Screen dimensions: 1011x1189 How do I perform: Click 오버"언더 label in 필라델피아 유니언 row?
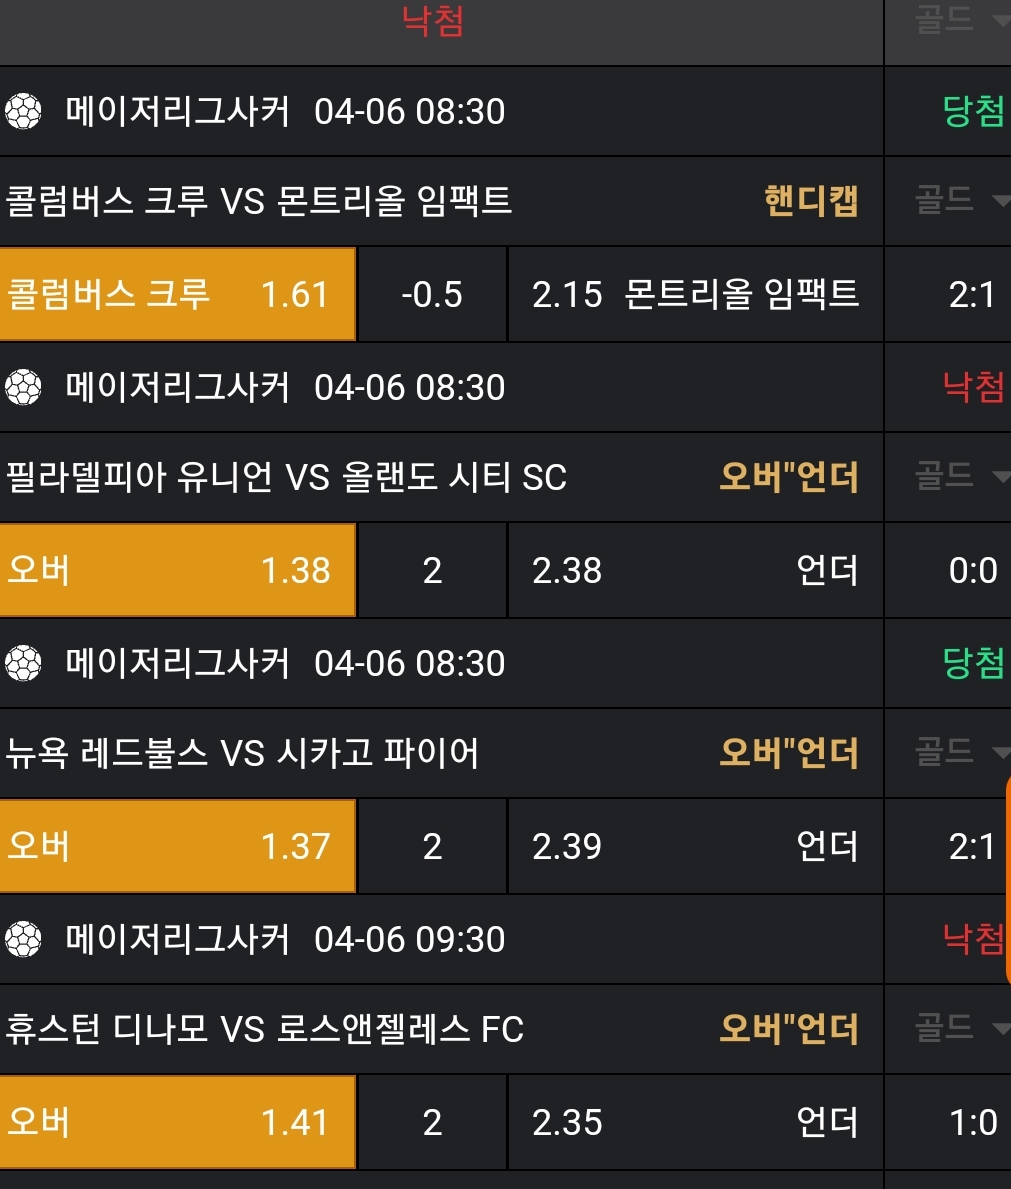[789, 477]
